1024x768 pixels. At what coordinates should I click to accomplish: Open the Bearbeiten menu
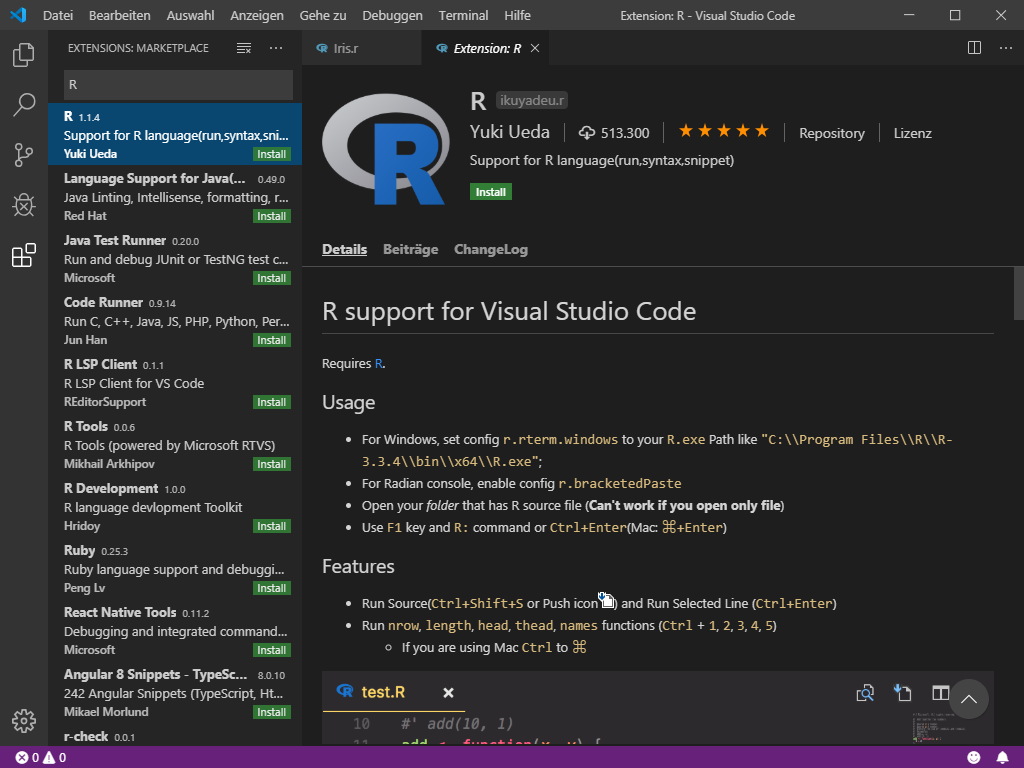[120, 15]
